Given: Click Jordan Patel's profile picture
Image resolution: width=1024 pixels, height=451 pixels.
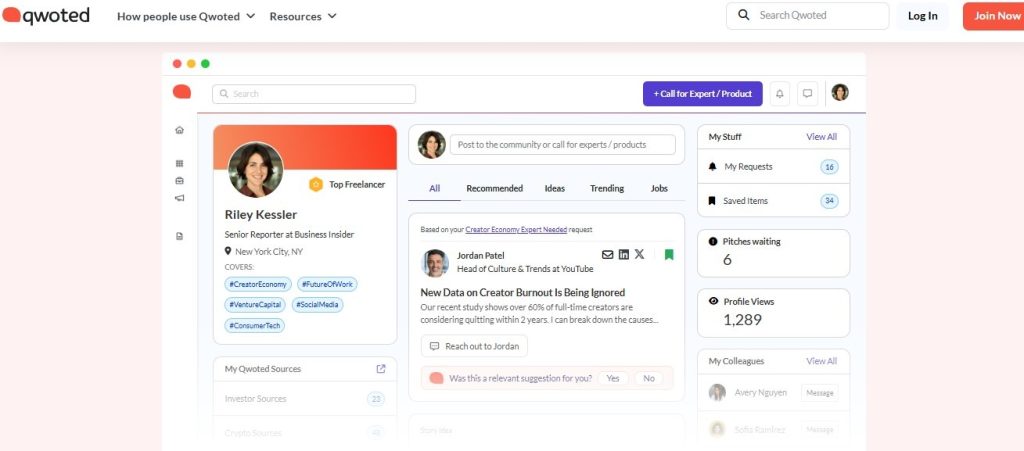Looking at the screenshot, I should 435,262.
